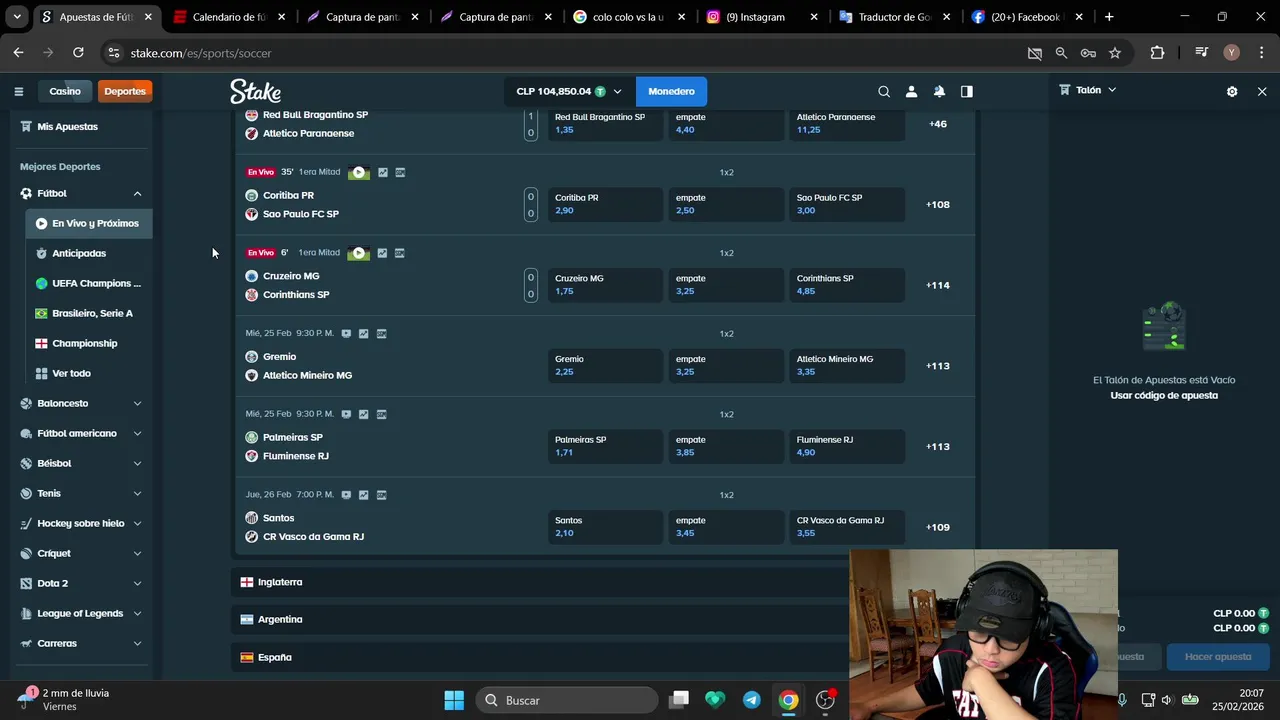Open Mis Apuestas in sidebar
This screenshot has height=720, width=1280.
click(67, 127)
